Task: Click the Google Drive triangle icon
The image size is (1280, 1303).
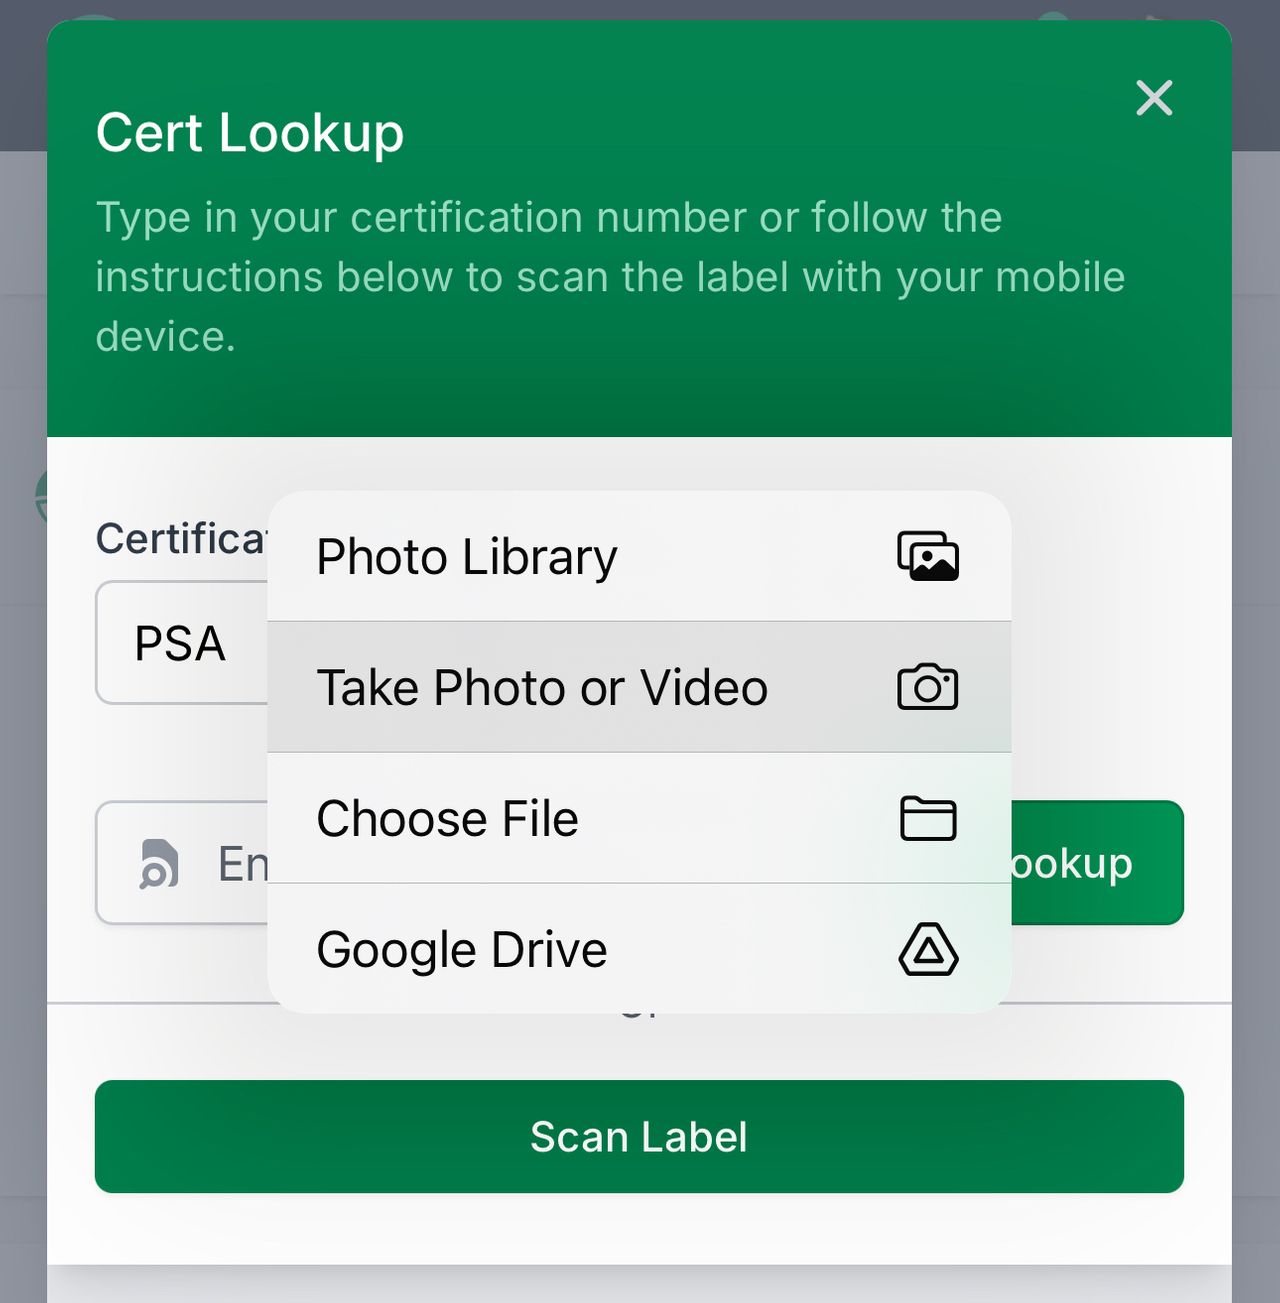Action: pyautogui.click(x=928, y=949)
